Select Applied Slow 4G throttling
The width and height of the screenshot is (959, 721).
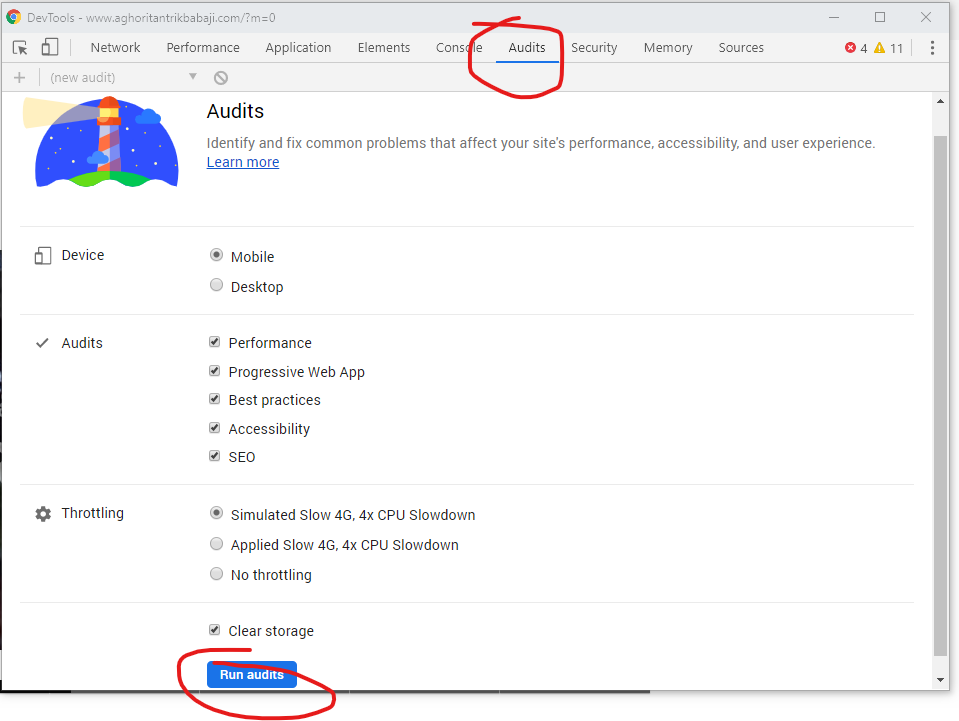[x=216, y=544]
